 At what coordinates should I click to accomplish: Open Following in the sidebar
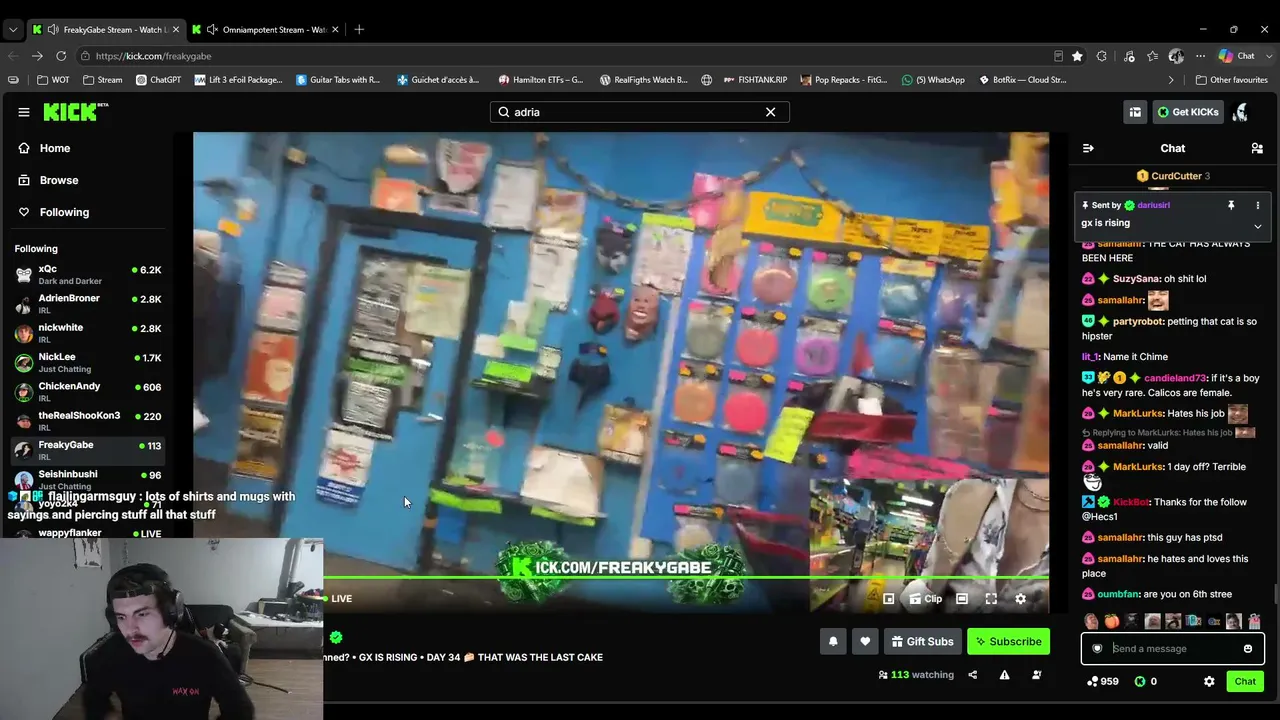pos(64,212)
